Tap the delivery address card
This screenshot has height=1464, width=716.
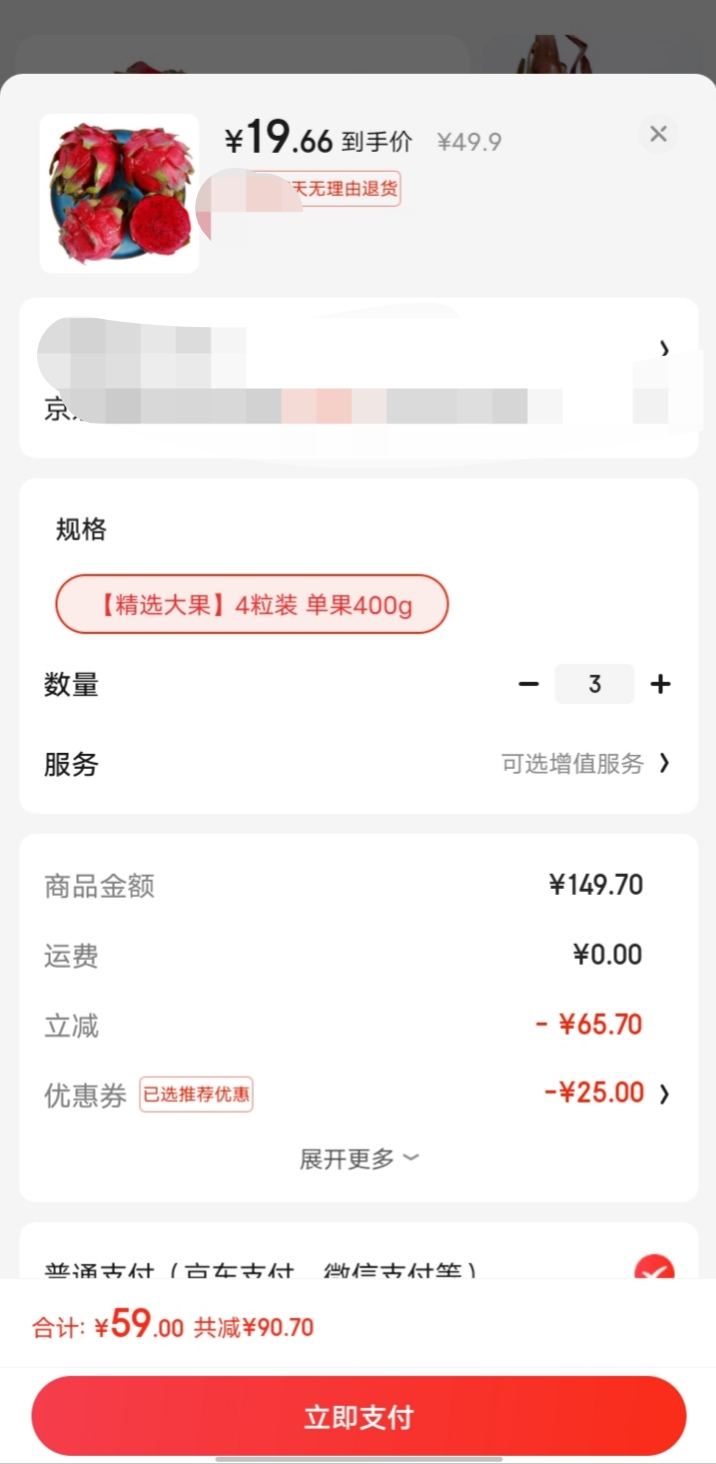click(358, 378)
